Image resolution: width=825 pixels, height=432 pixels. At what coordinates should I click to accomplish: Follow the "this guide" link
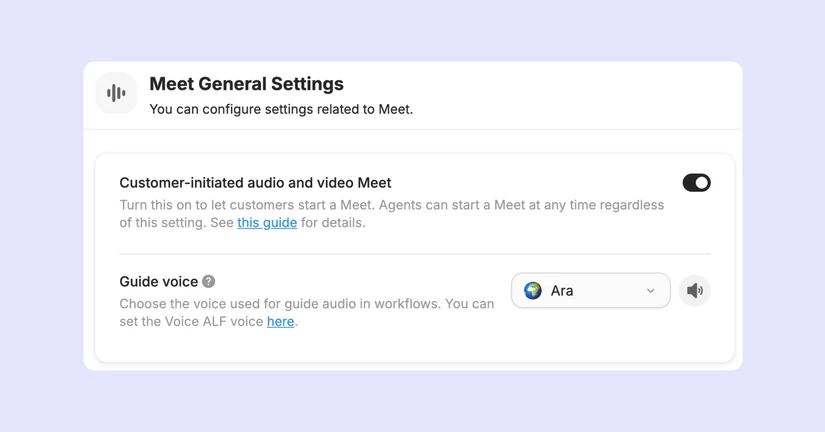(267, 223)
